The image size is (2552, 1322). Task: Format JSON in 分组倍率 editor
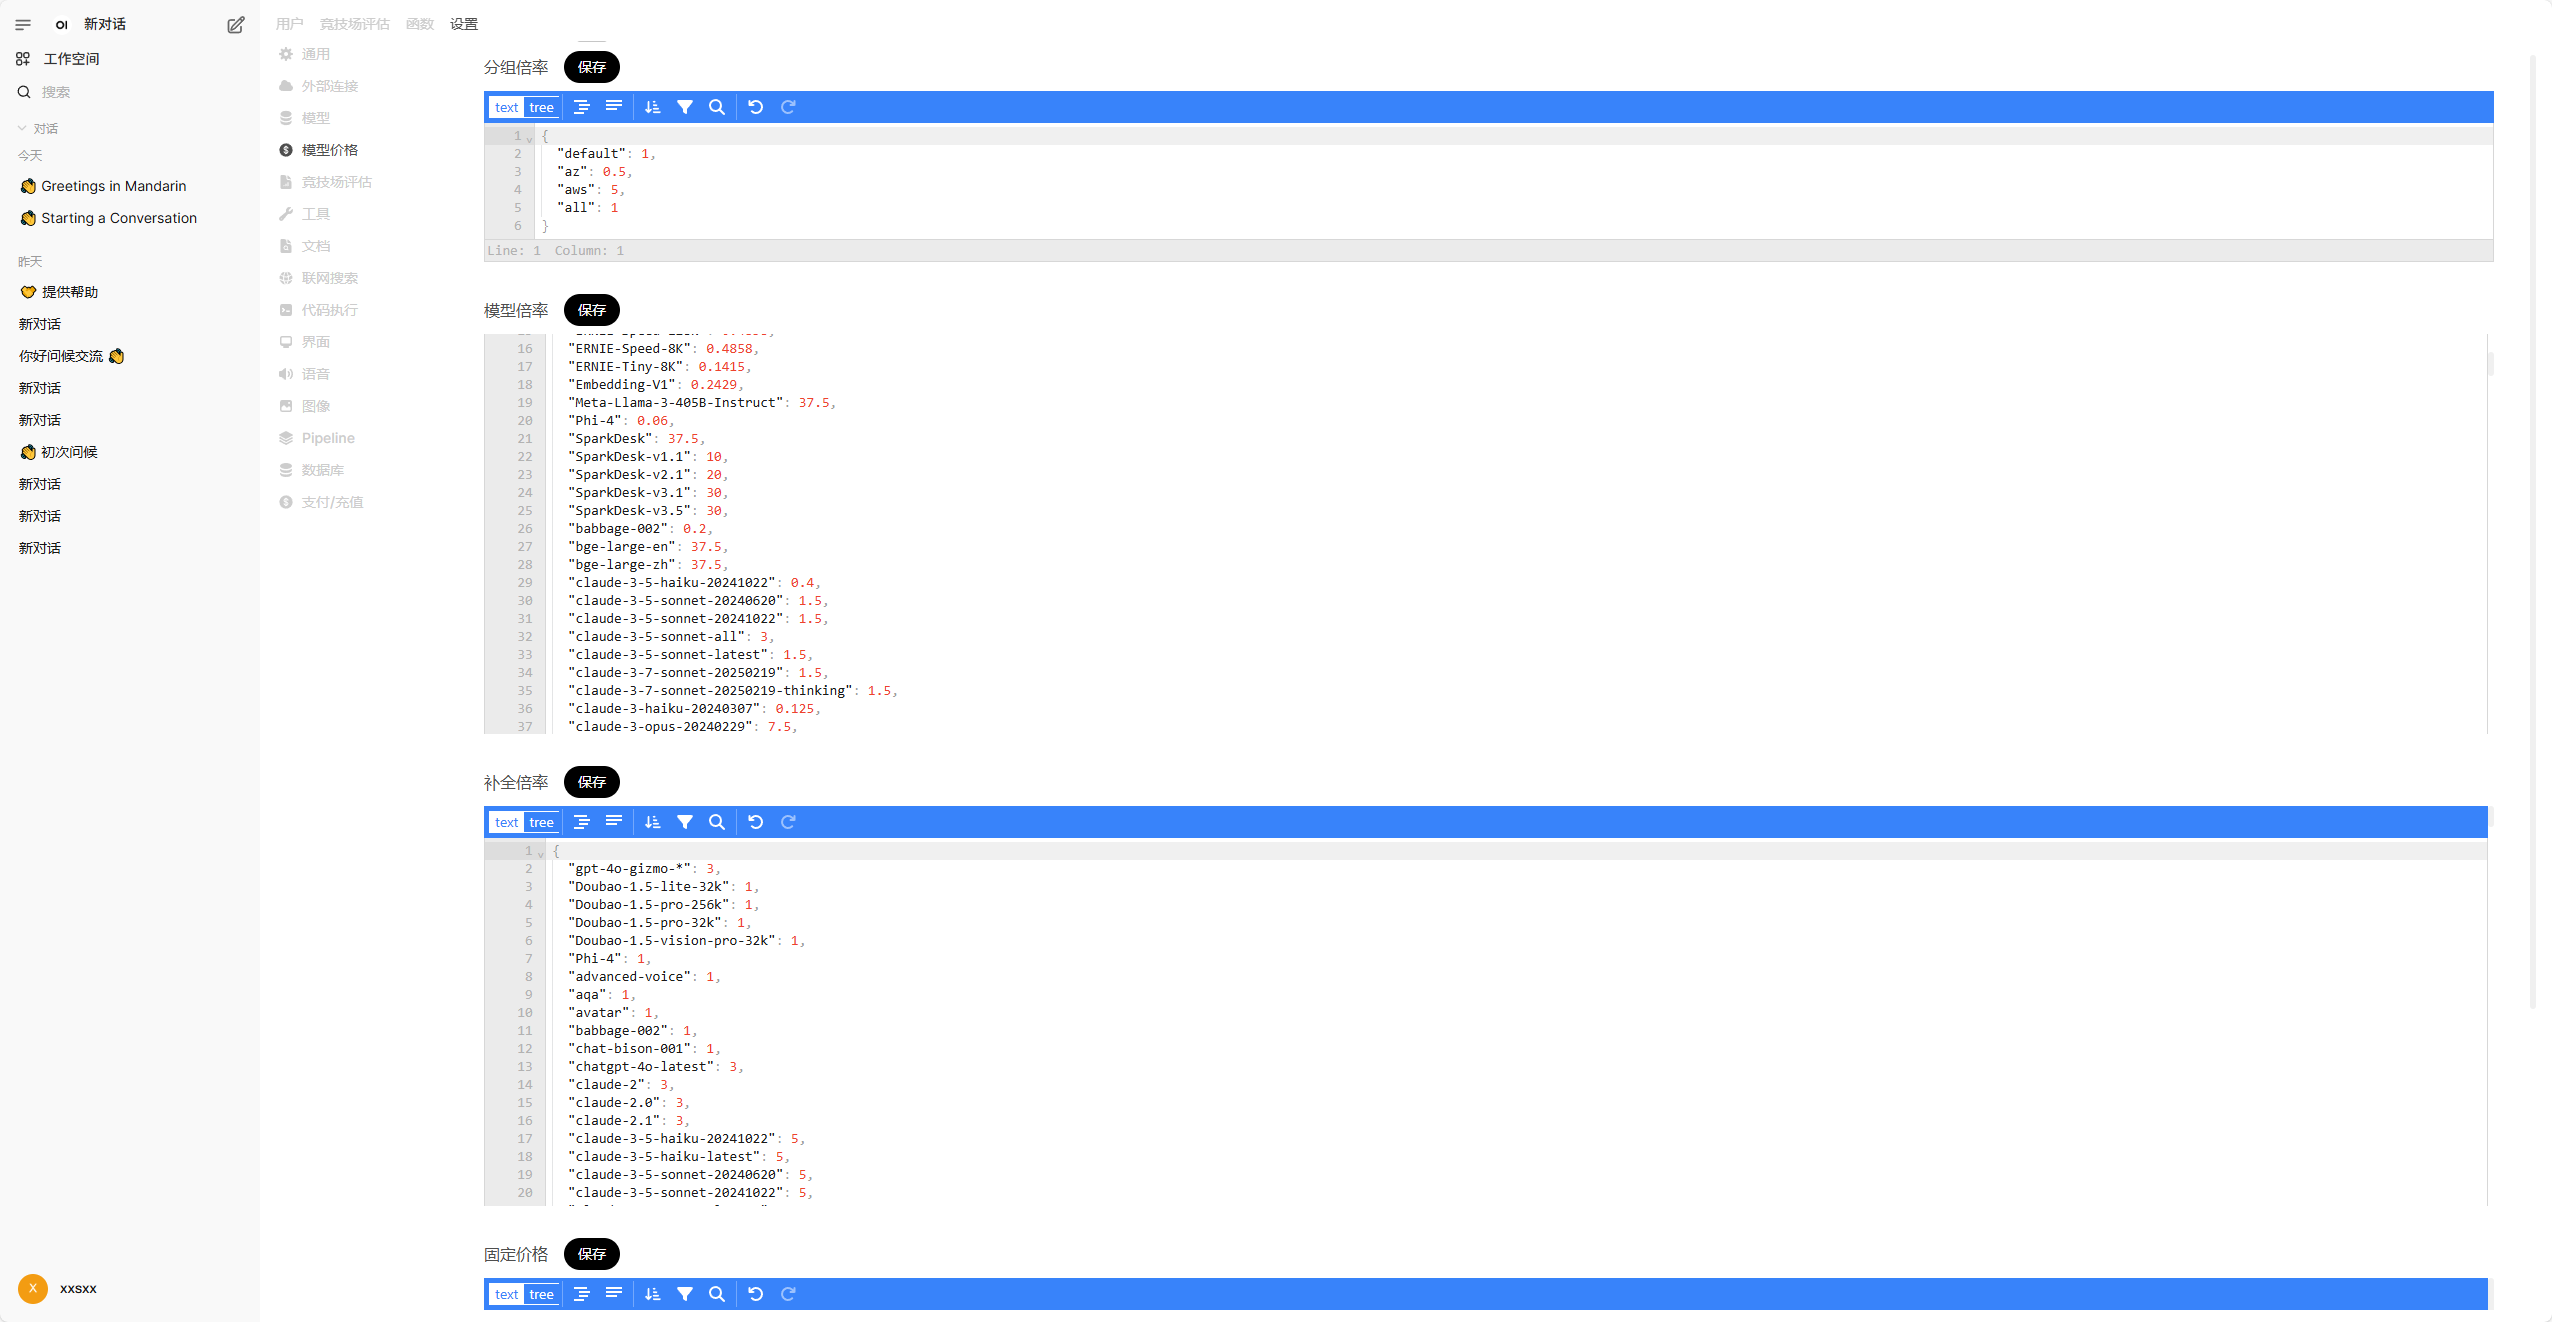pos(582,107)
